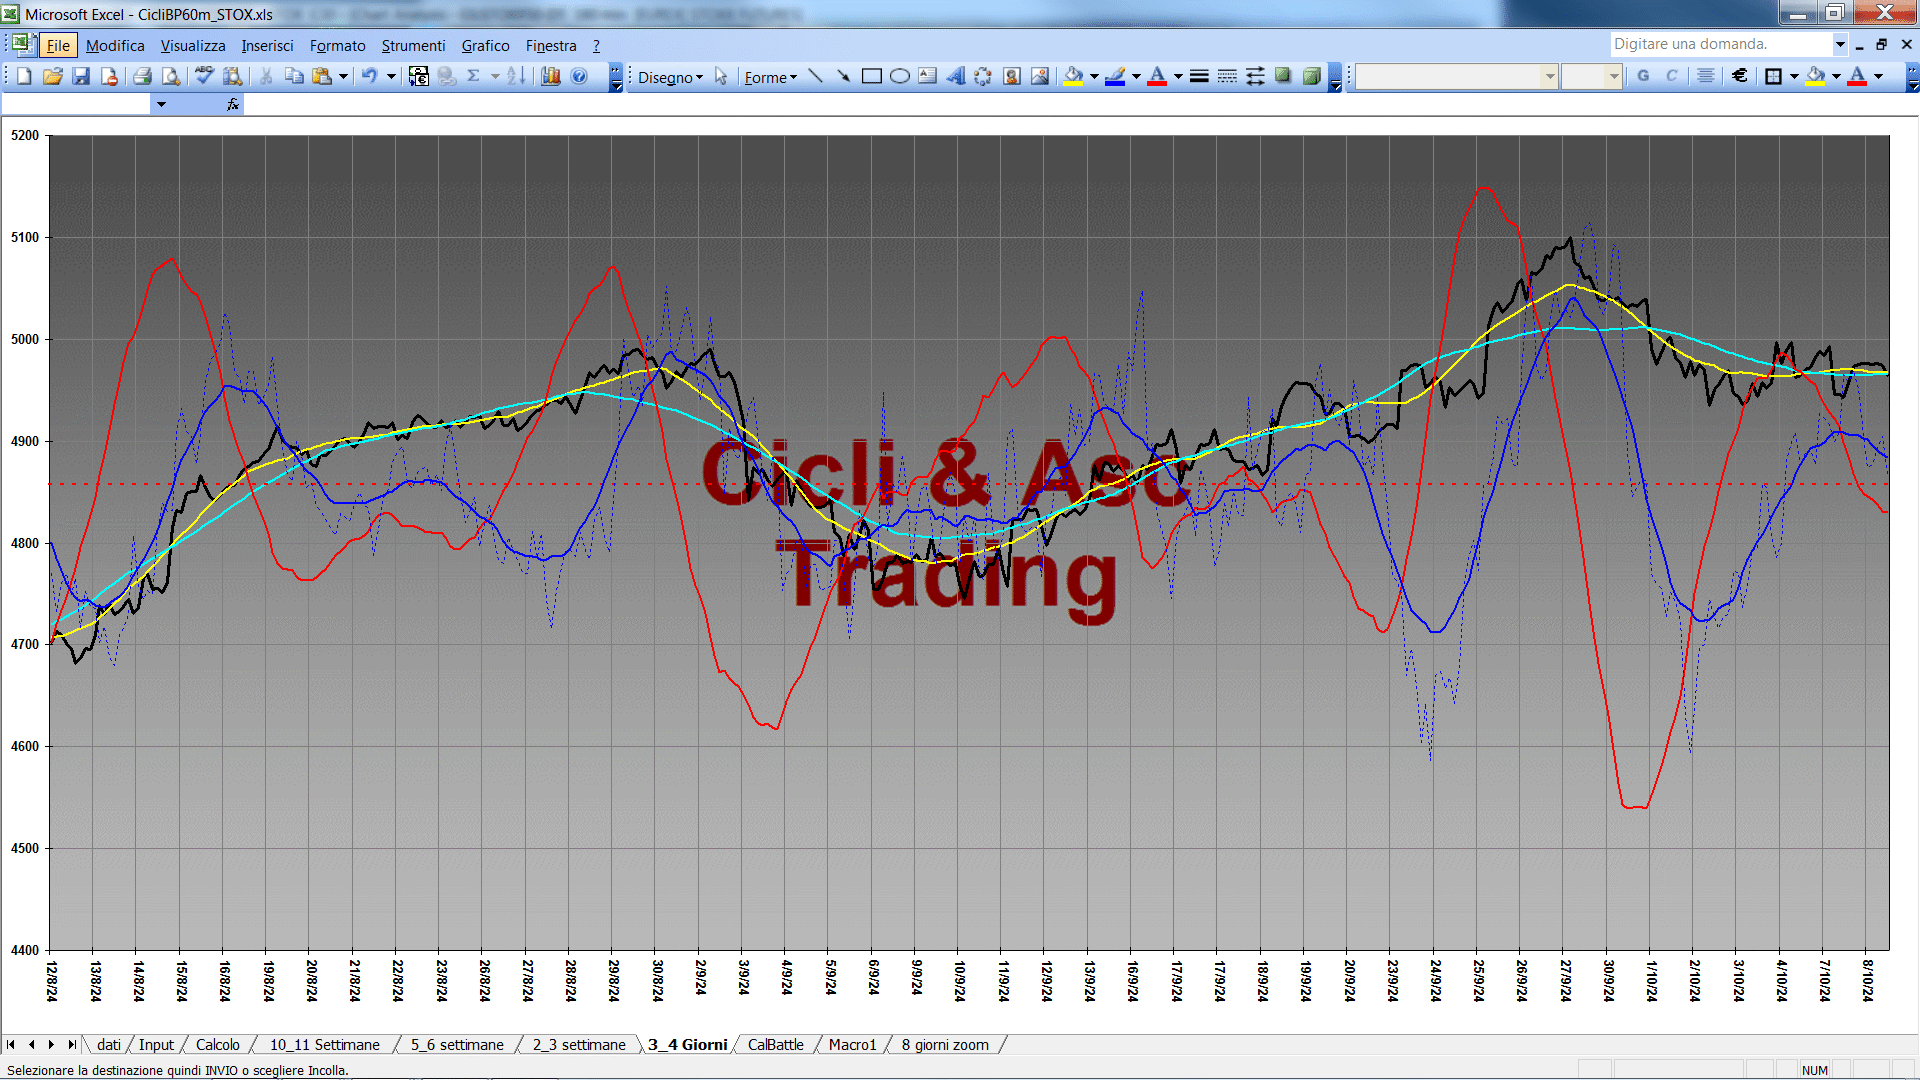Image resolution: width=1920 pixels, height=1080 pixels.
Task: Apply Shadow Style to object
Action: [1283, 77]
